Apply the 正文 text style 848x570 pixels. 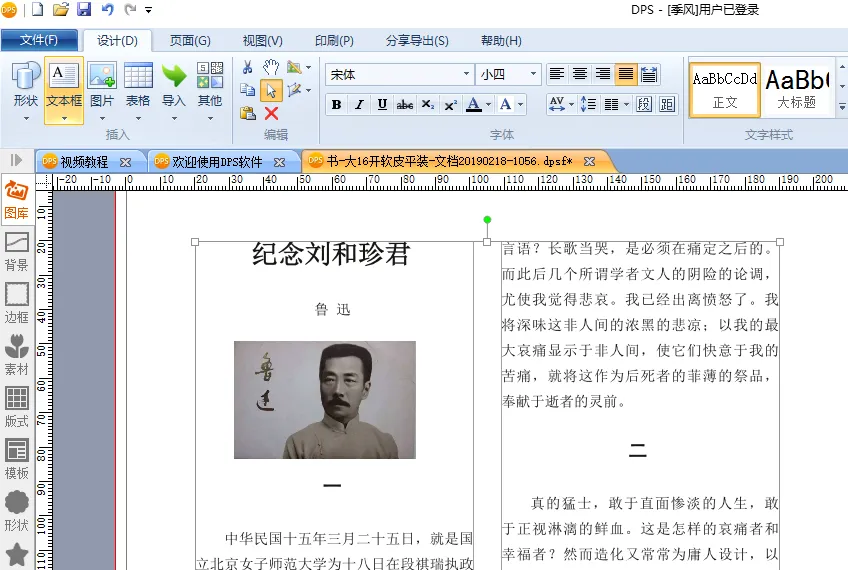click(x=725, y=89)
